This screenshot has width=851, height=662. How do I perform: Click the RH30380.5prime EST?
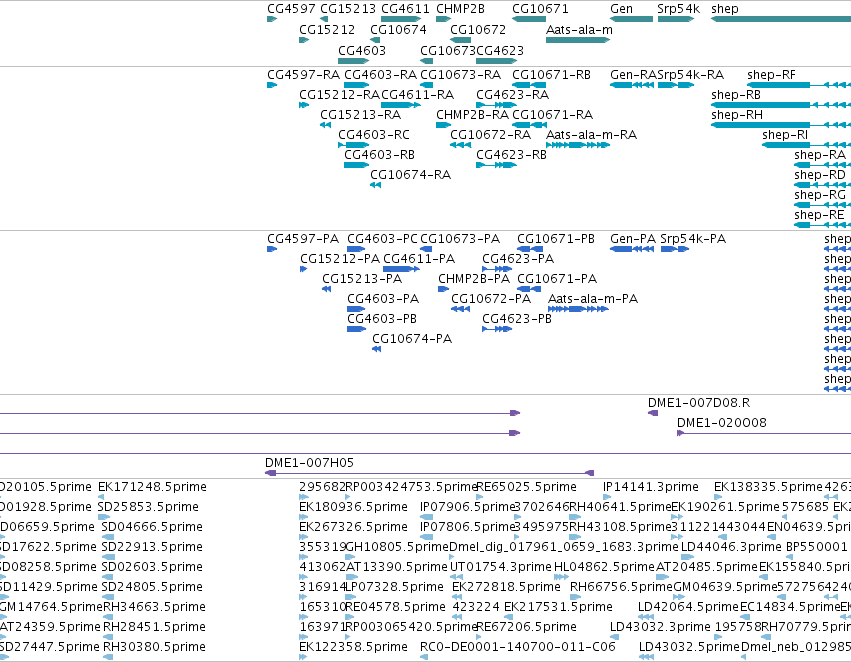tap(107, 657)
